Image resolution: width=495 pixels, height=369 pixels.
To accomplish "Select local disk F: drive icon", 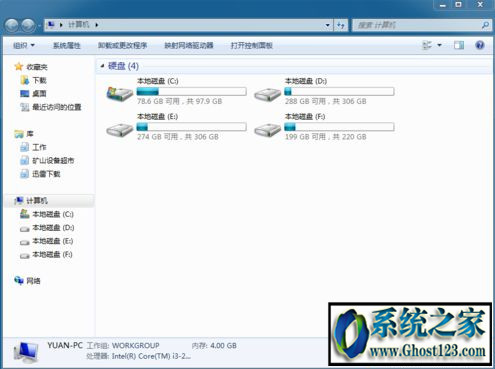I will coord(267,129).
